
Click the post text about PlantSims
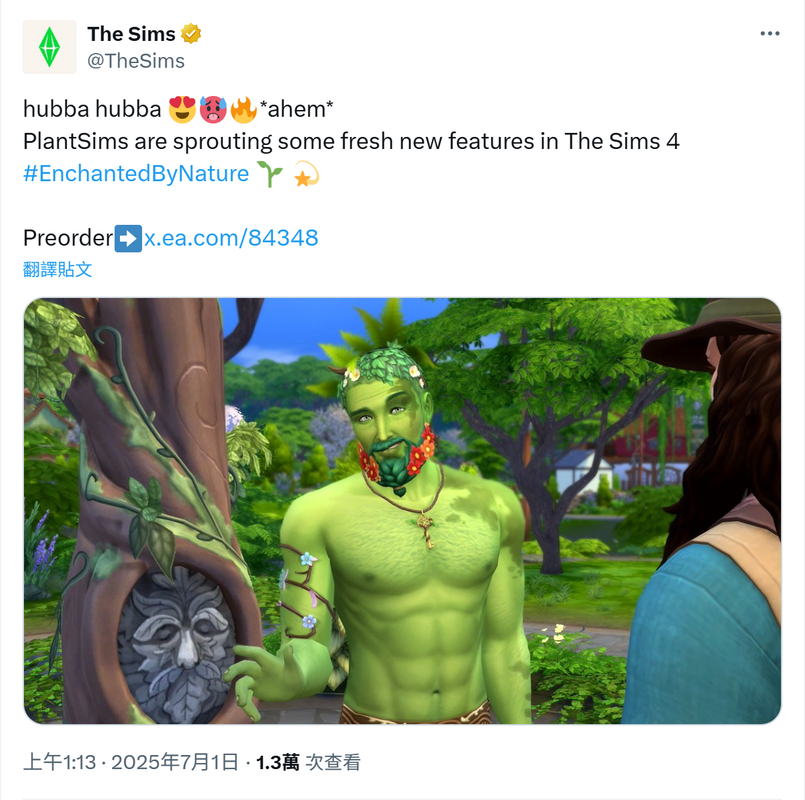[x=351, y=141]
